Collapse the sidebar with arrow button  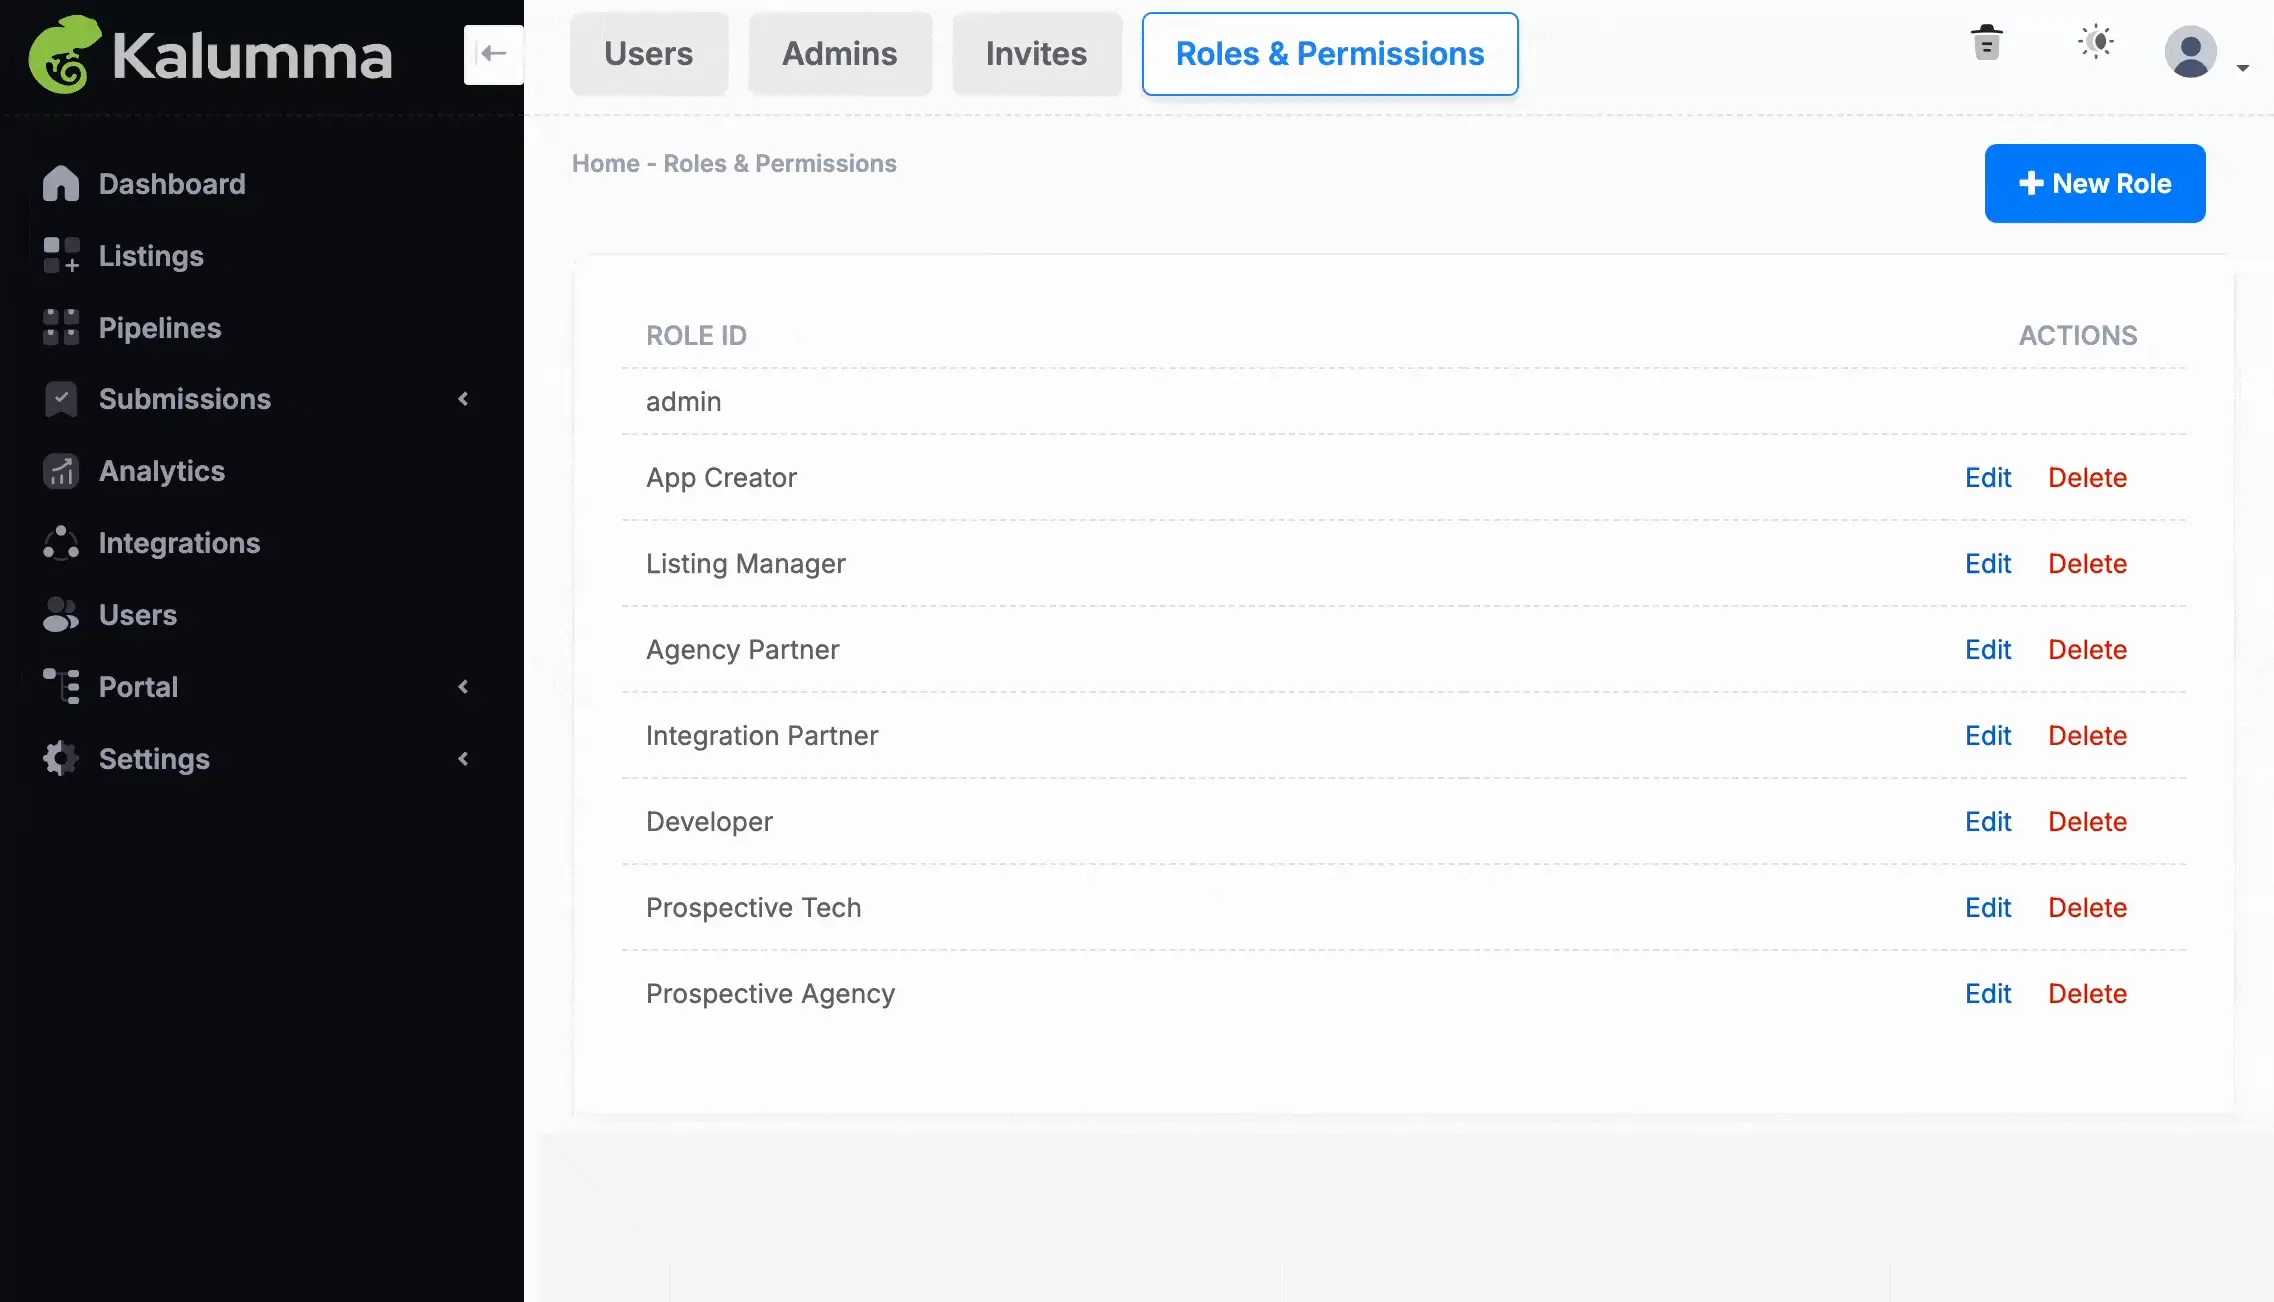(x=493, y=54)
